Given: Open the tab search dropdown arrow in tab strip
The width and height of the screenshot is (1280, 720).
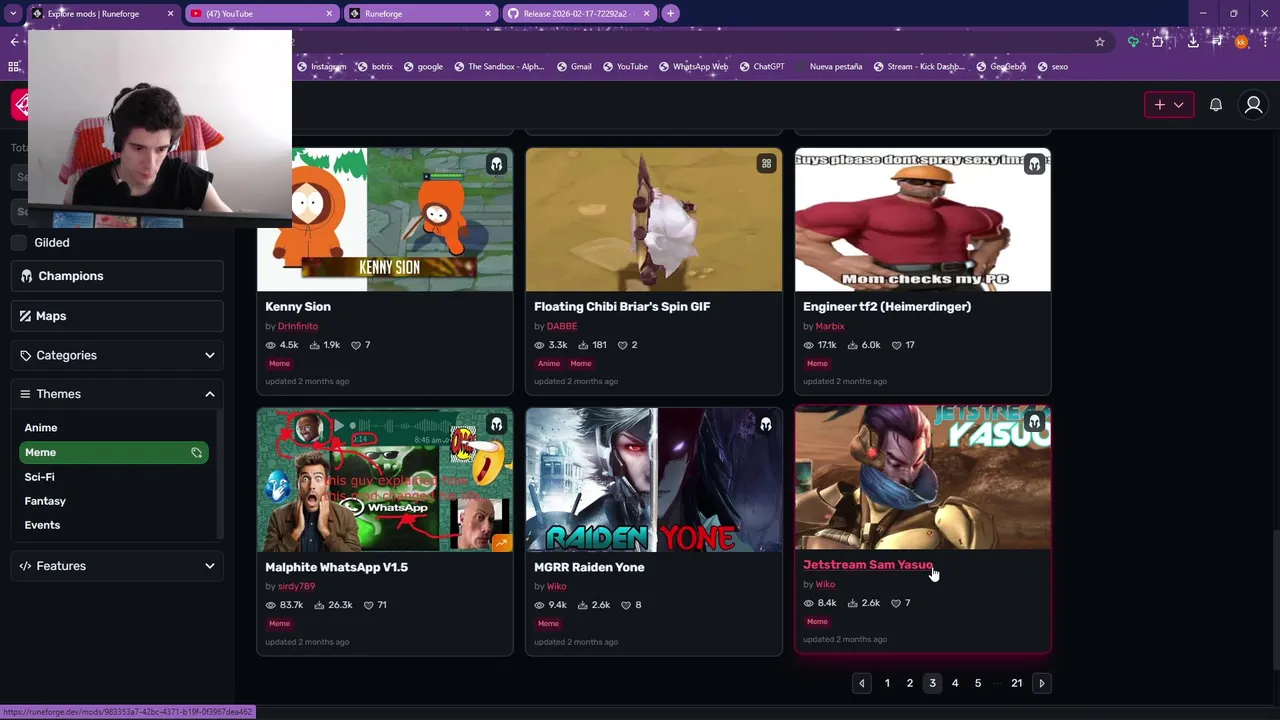Looking at the screenshot, I should [13, 13].
